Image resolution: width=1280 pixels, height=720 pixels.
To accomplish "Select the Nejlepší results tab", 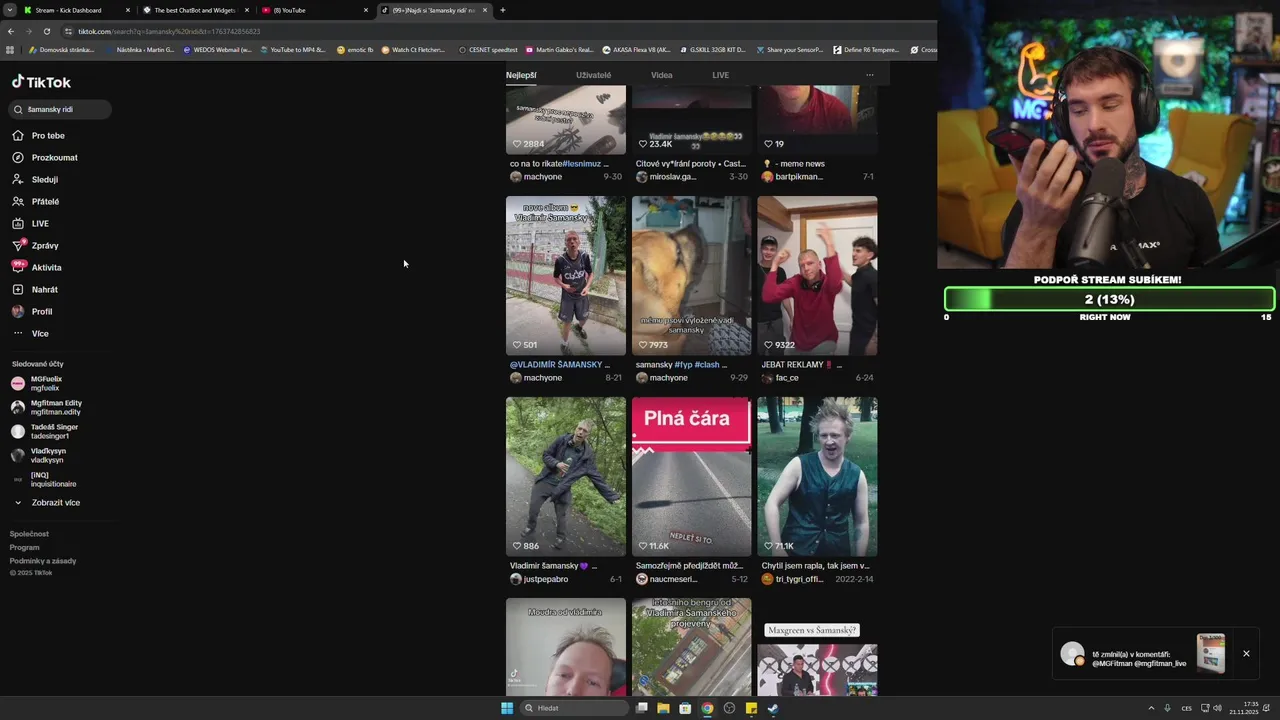I will [521, 75].
